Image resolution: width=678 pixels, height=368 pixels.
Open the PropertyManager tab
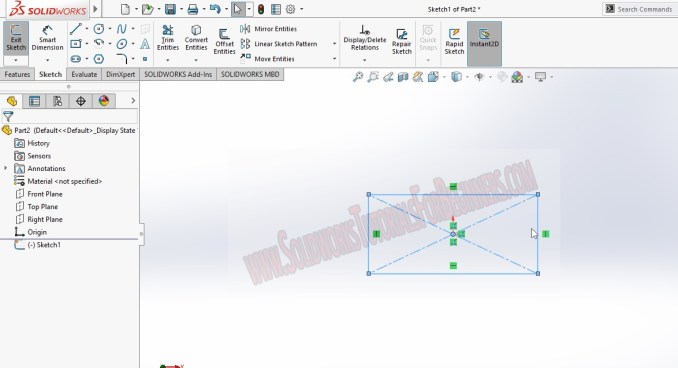pyautogui.click(x=35, y=101)
